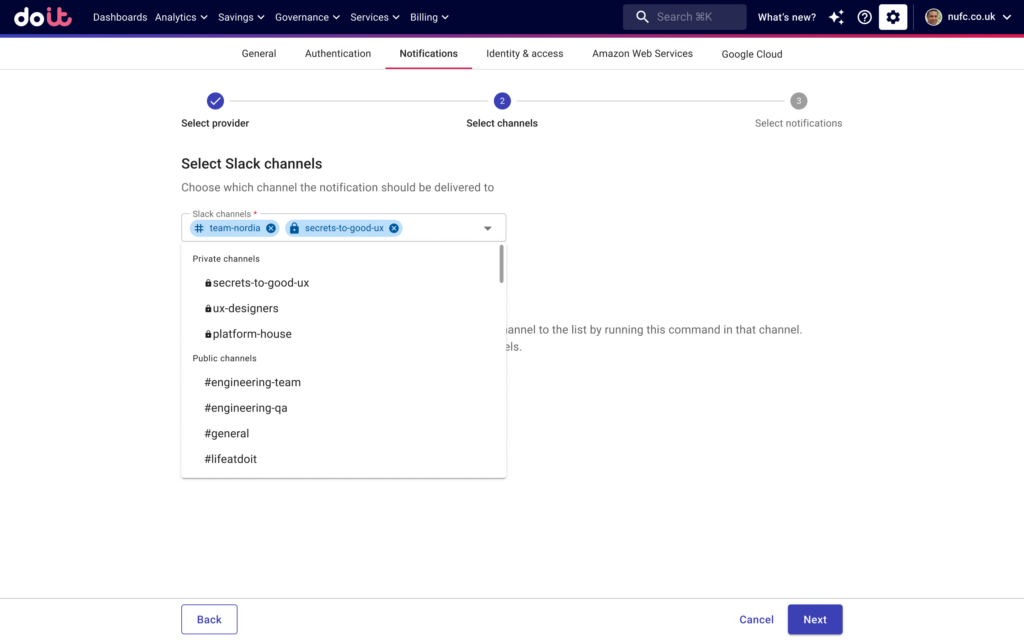This screenshot has width=1024, height=640.
Task: Click the step 2 circle indicator
Action: (502, 101)
